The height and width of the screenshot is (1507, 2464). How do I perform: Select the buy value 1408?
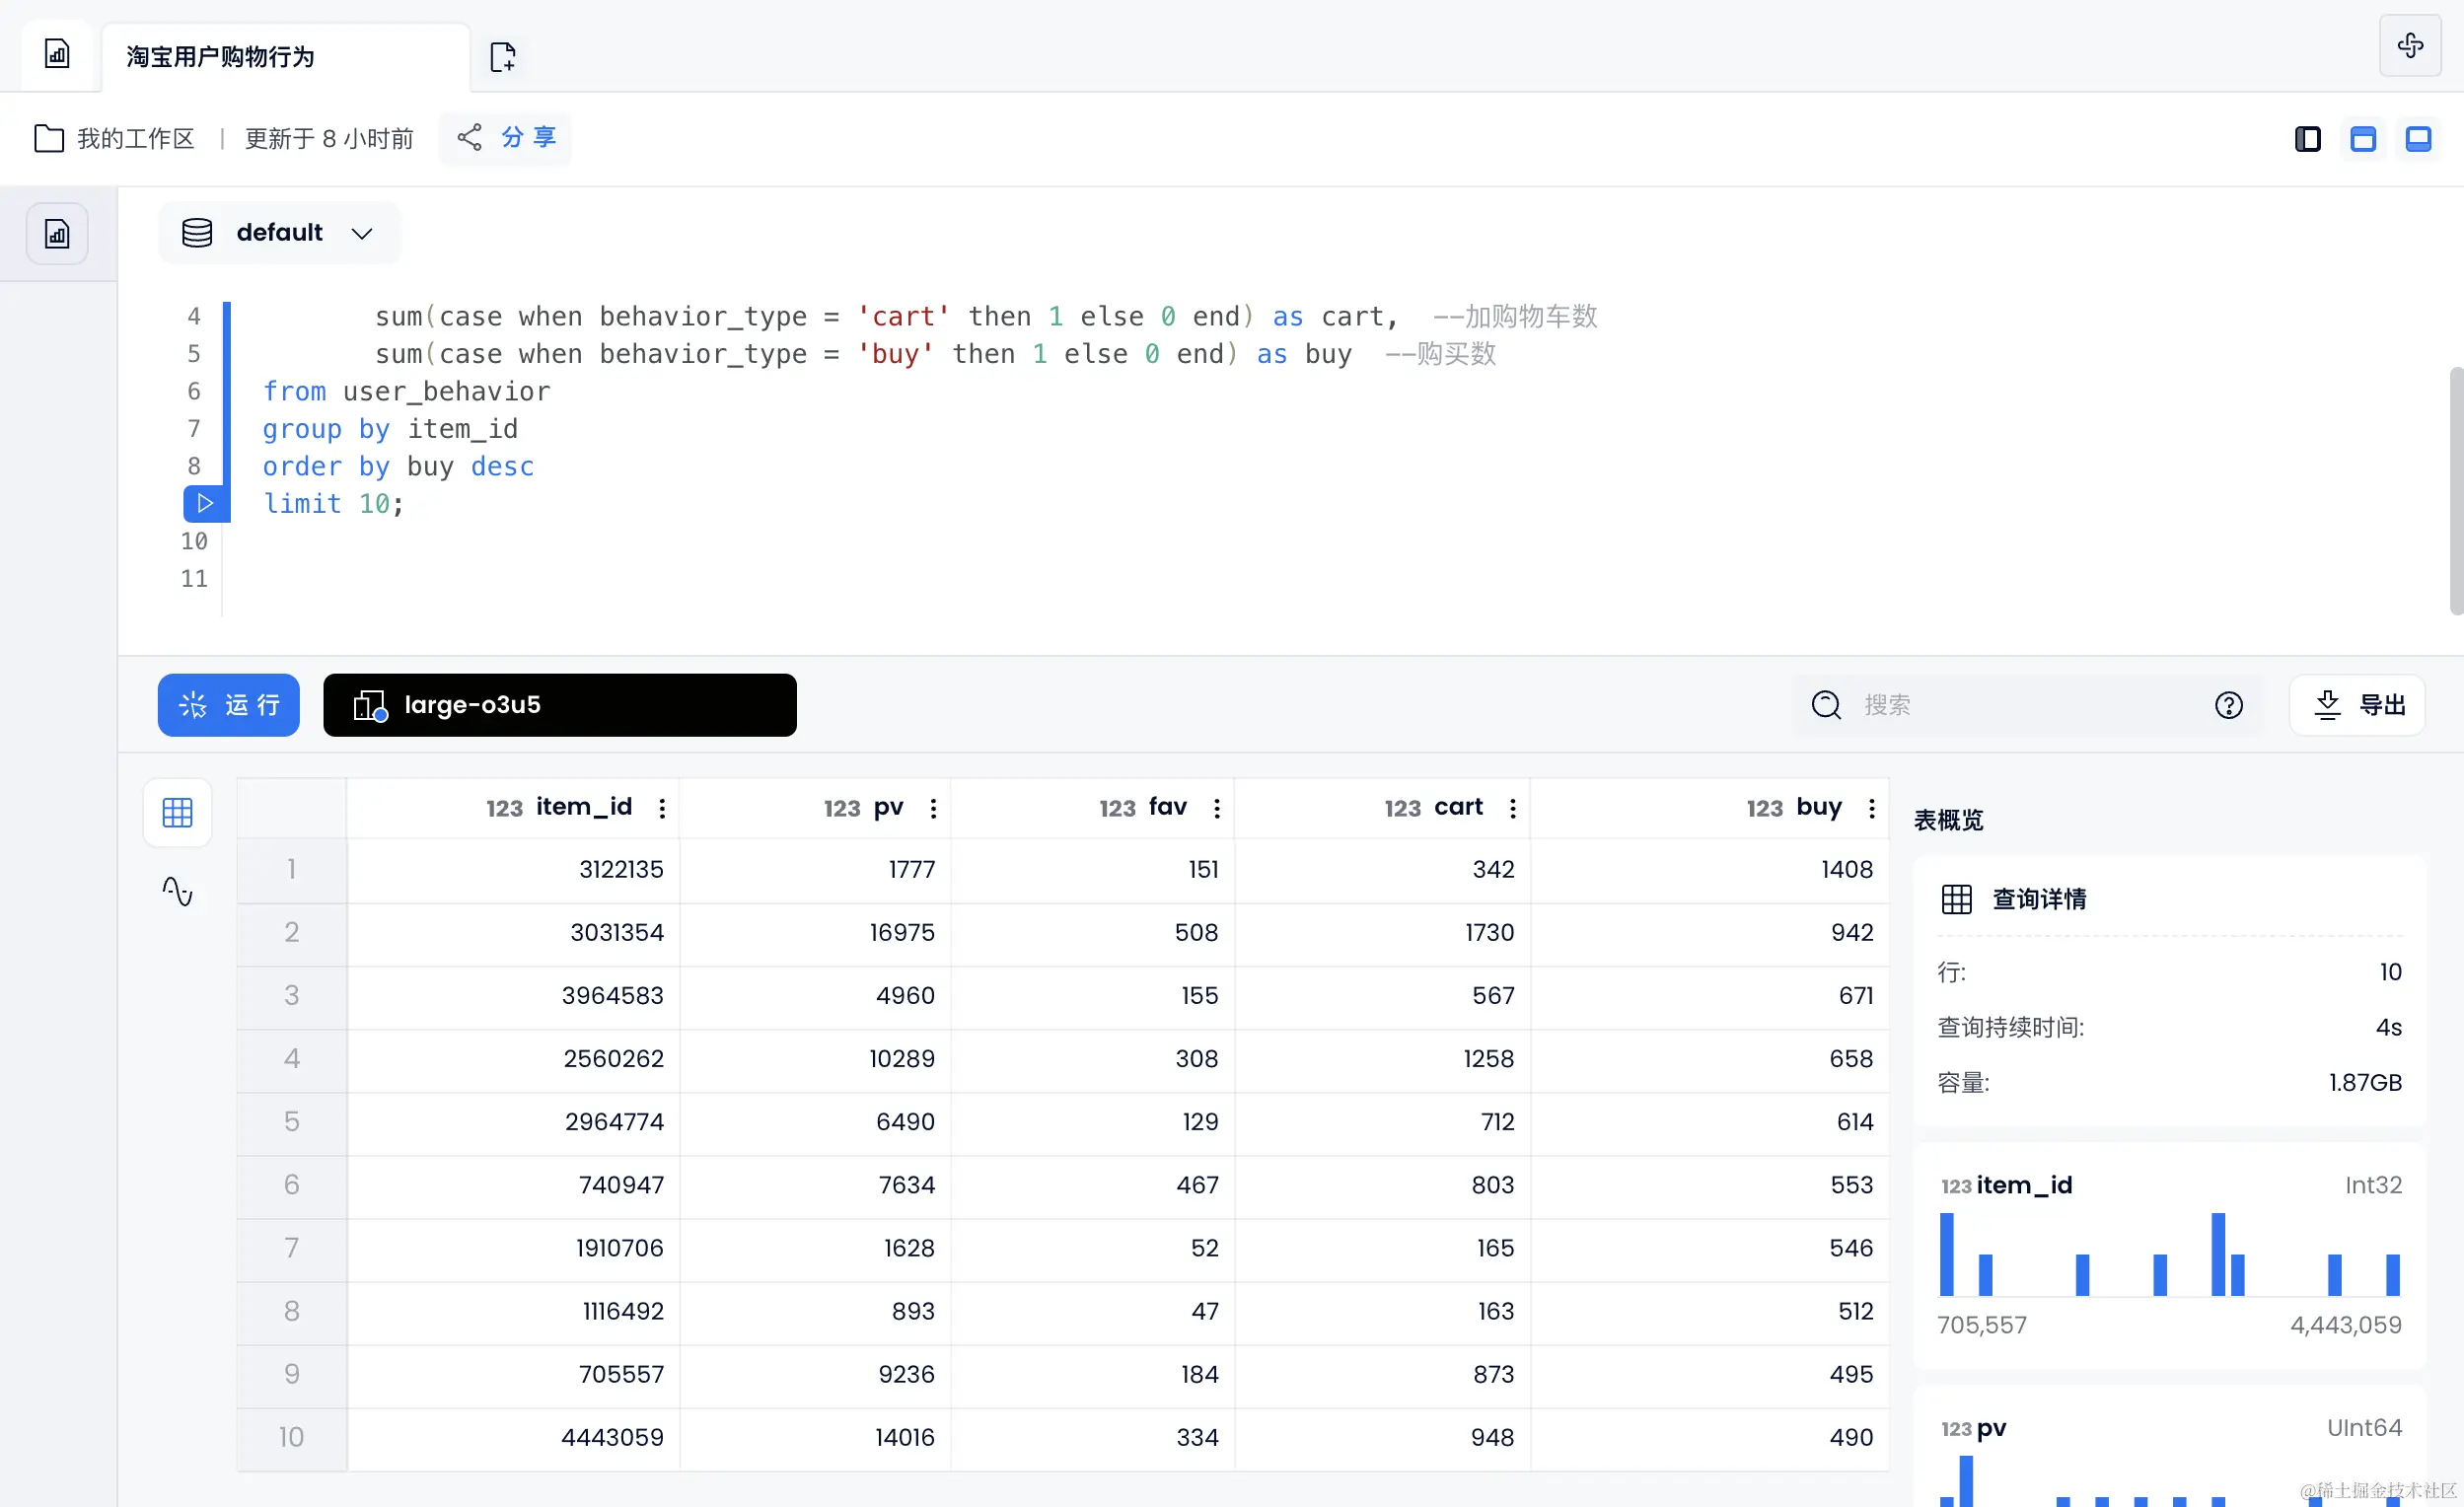coord(1710,870)
